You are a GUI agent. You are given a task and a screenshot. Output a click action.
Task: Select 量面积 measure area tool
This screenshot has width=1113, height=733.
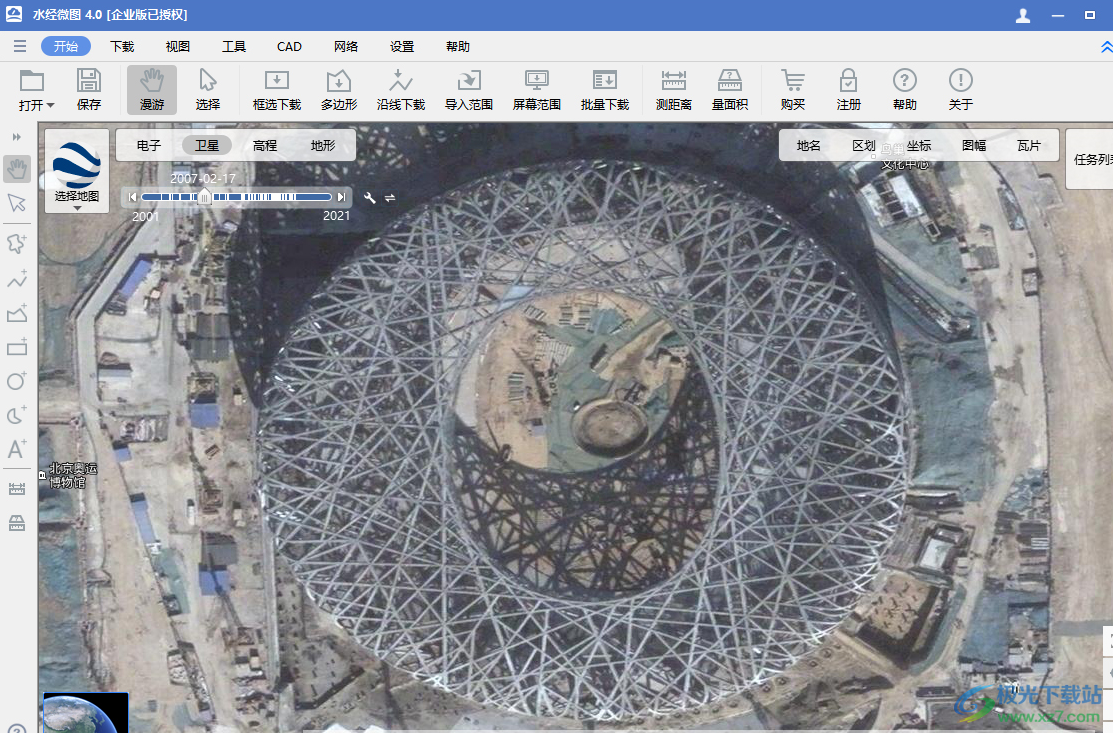click(x=730, y=89)
